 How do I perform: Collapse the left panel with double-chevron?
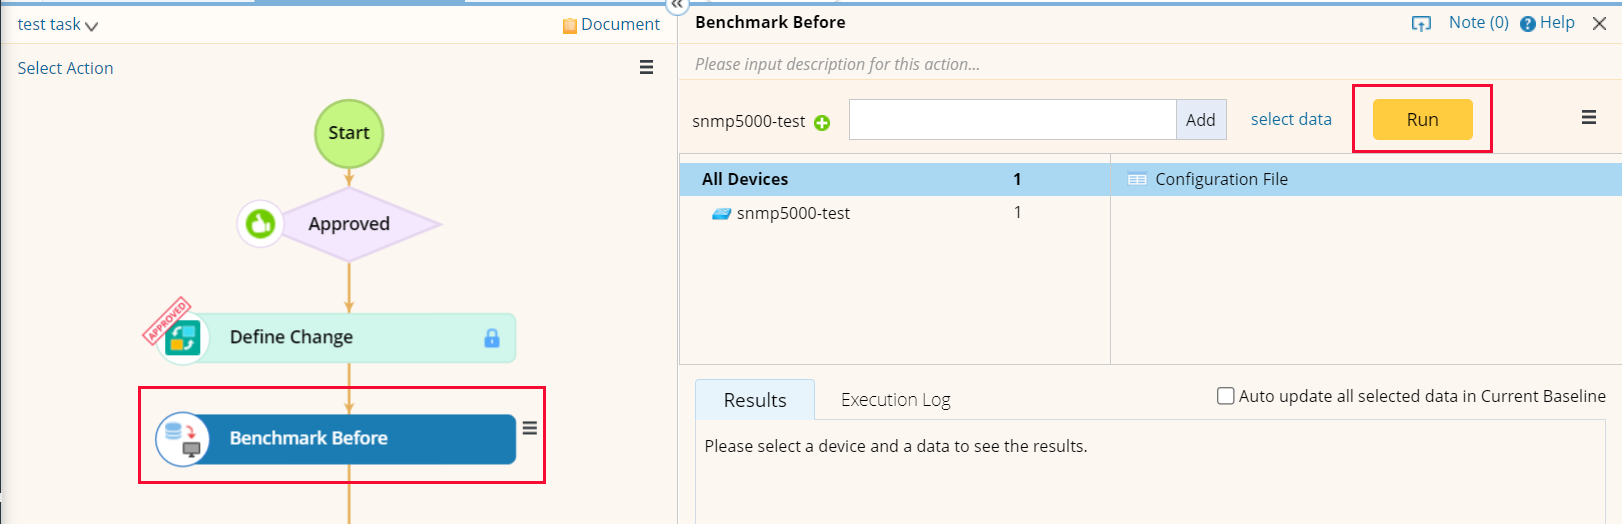coord(678,5)
